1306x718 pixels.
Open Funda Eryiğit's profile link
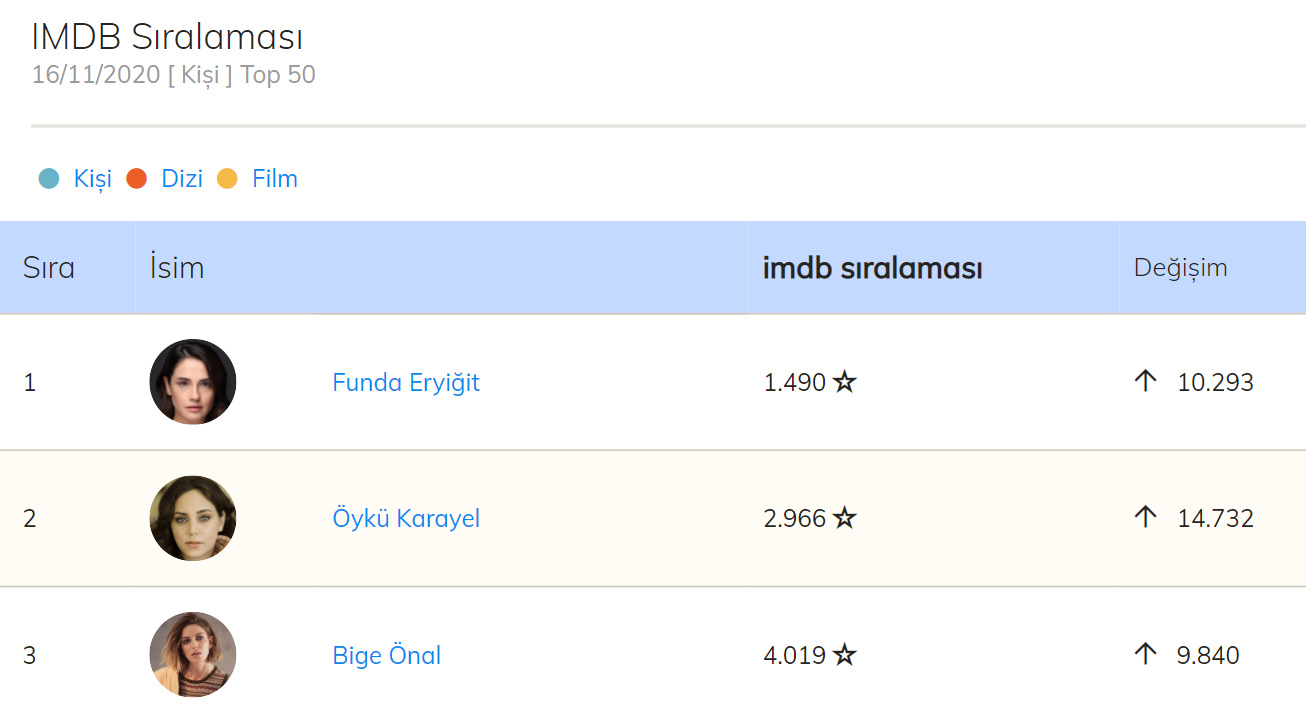pos(406,383)
